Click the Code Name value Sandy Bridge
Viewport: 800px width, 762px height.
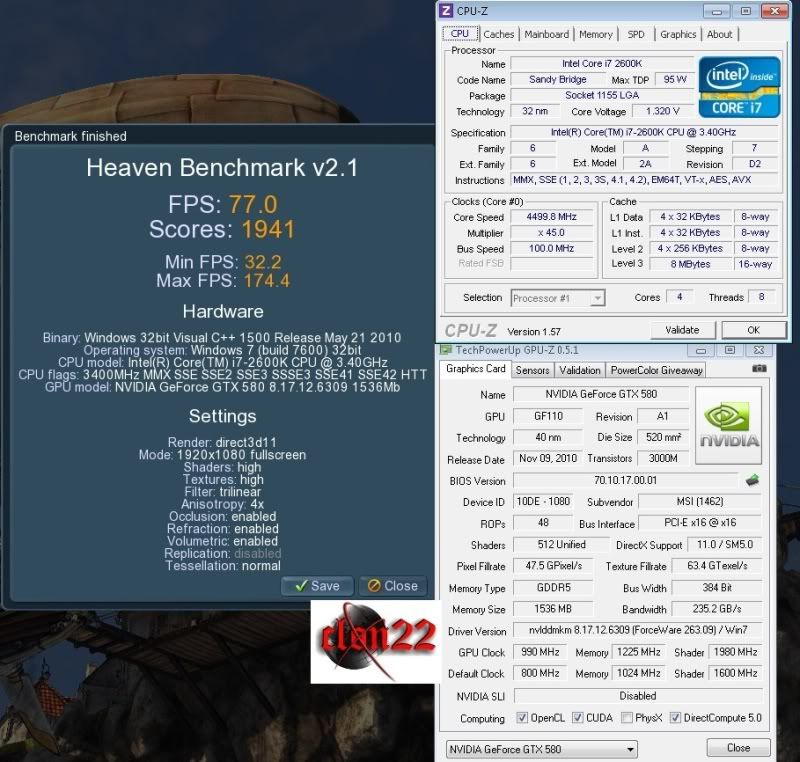558,80
